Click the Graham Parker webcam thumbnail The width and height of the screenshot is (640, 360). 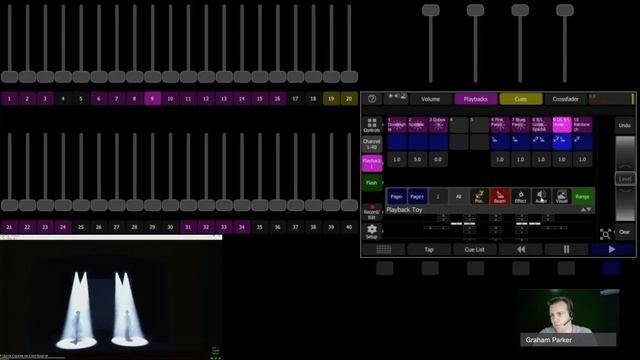(x=568, y=318)
